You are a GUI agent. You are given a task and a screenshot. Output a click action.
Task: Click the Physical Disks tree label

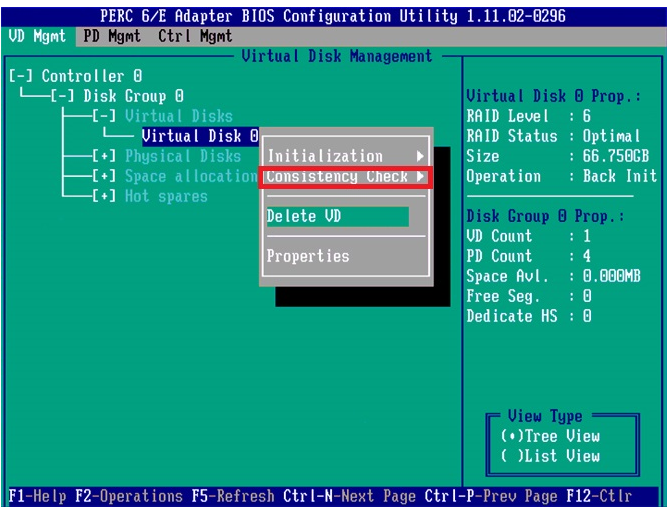[183, 156]
